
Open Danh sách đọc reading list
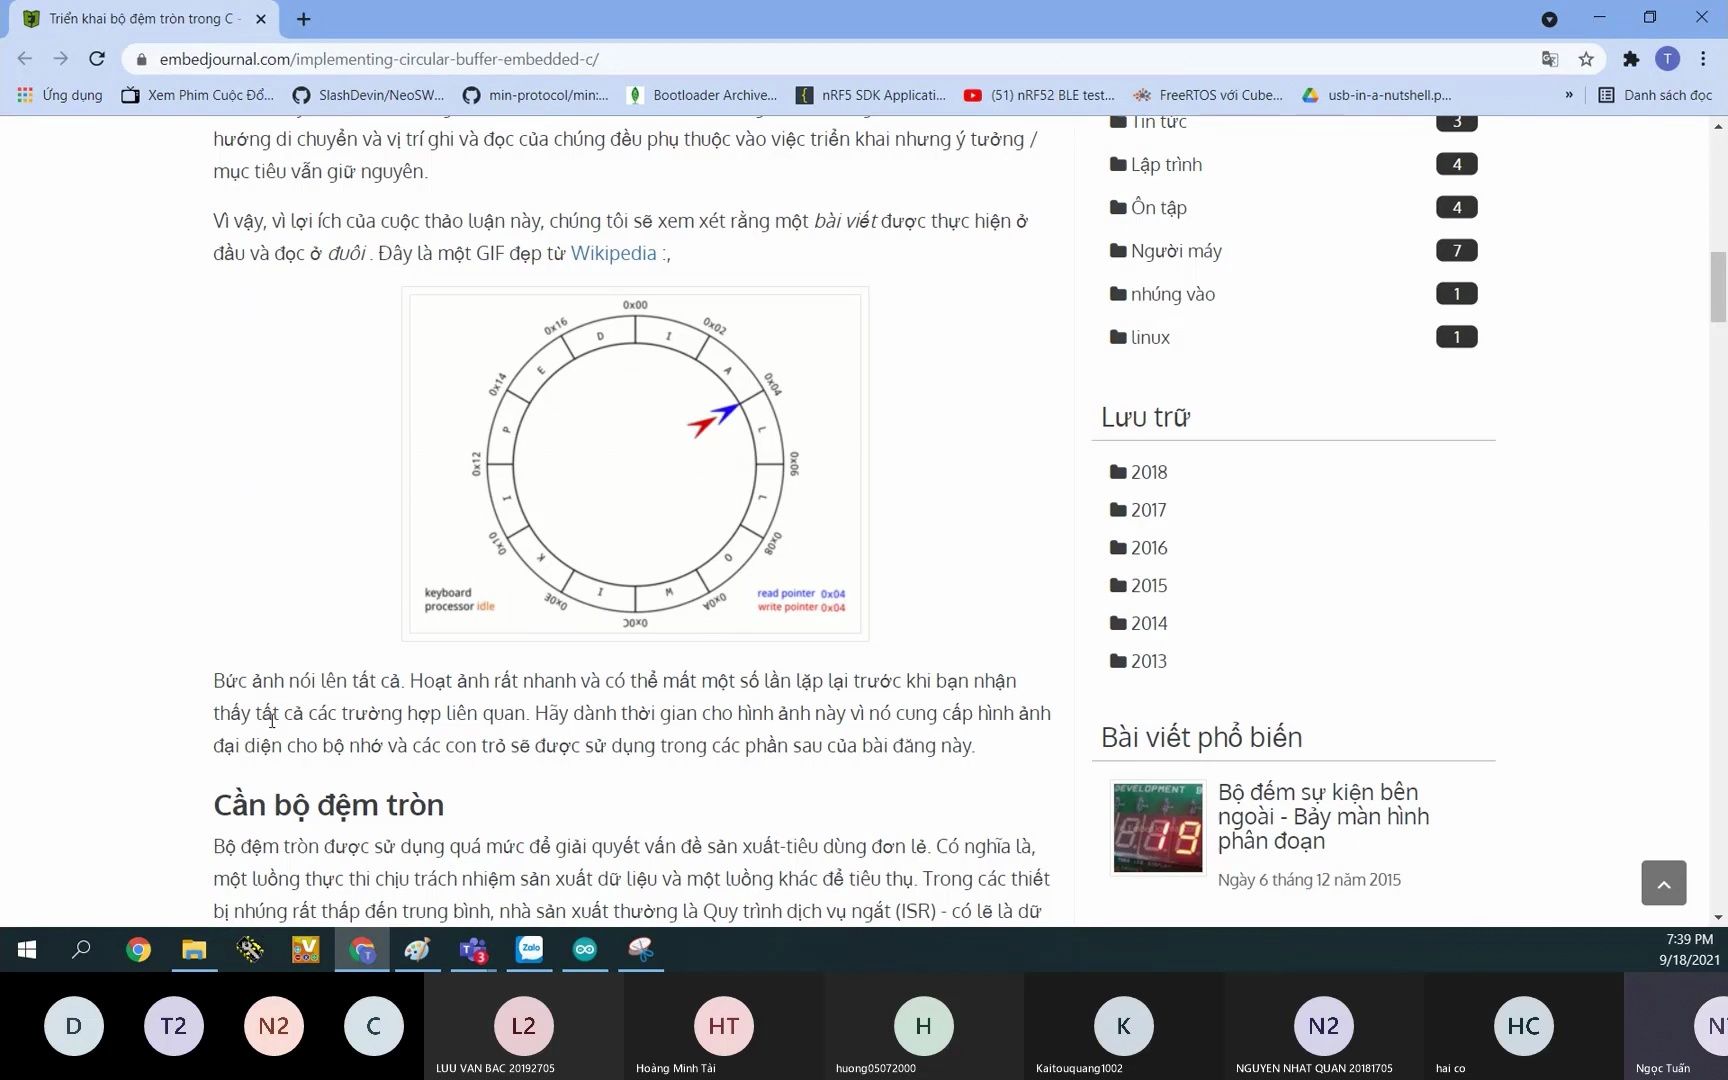[x=1655, y=95]
